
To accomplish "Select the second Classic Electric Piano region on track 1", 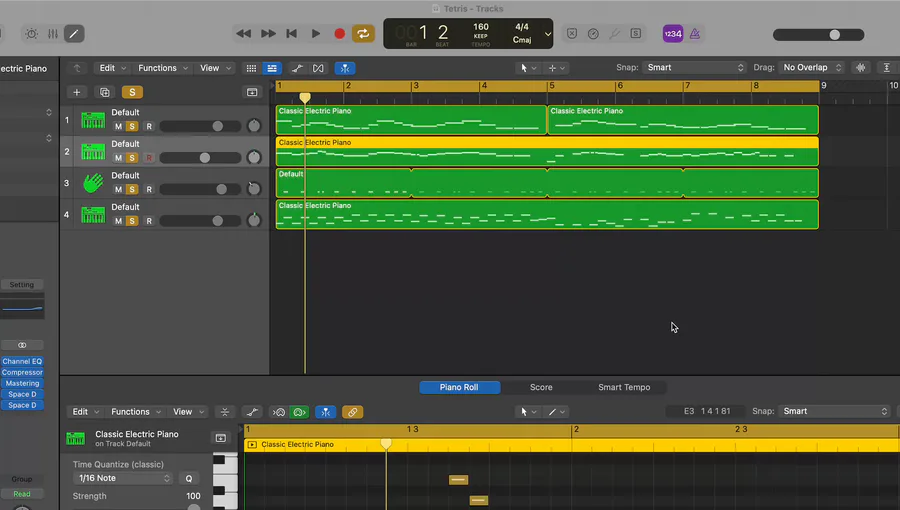I will (683, 119).
